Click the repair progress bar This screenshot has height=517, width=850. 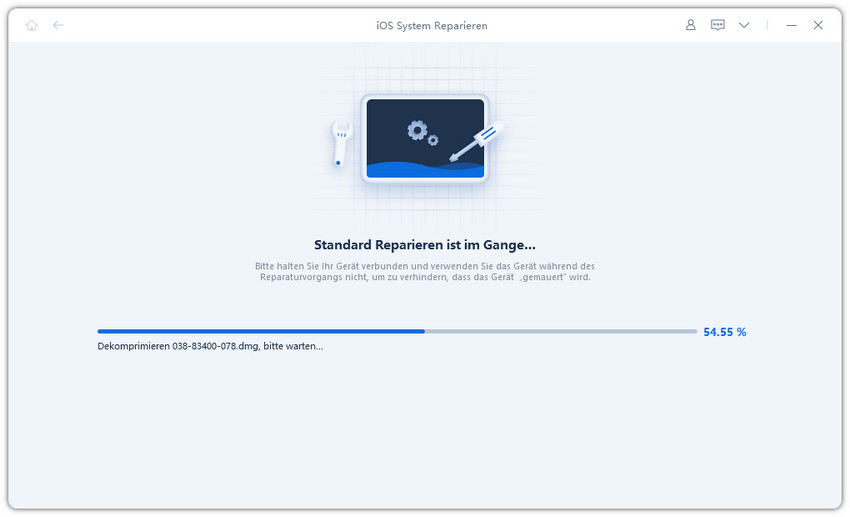[397, 331]
